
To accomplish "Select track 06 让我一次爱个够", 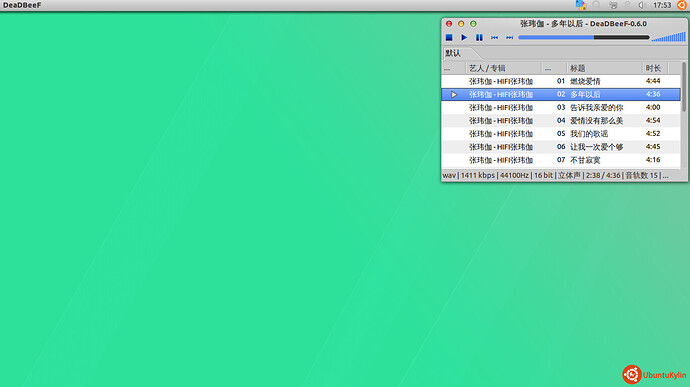I will coord(561,147).
